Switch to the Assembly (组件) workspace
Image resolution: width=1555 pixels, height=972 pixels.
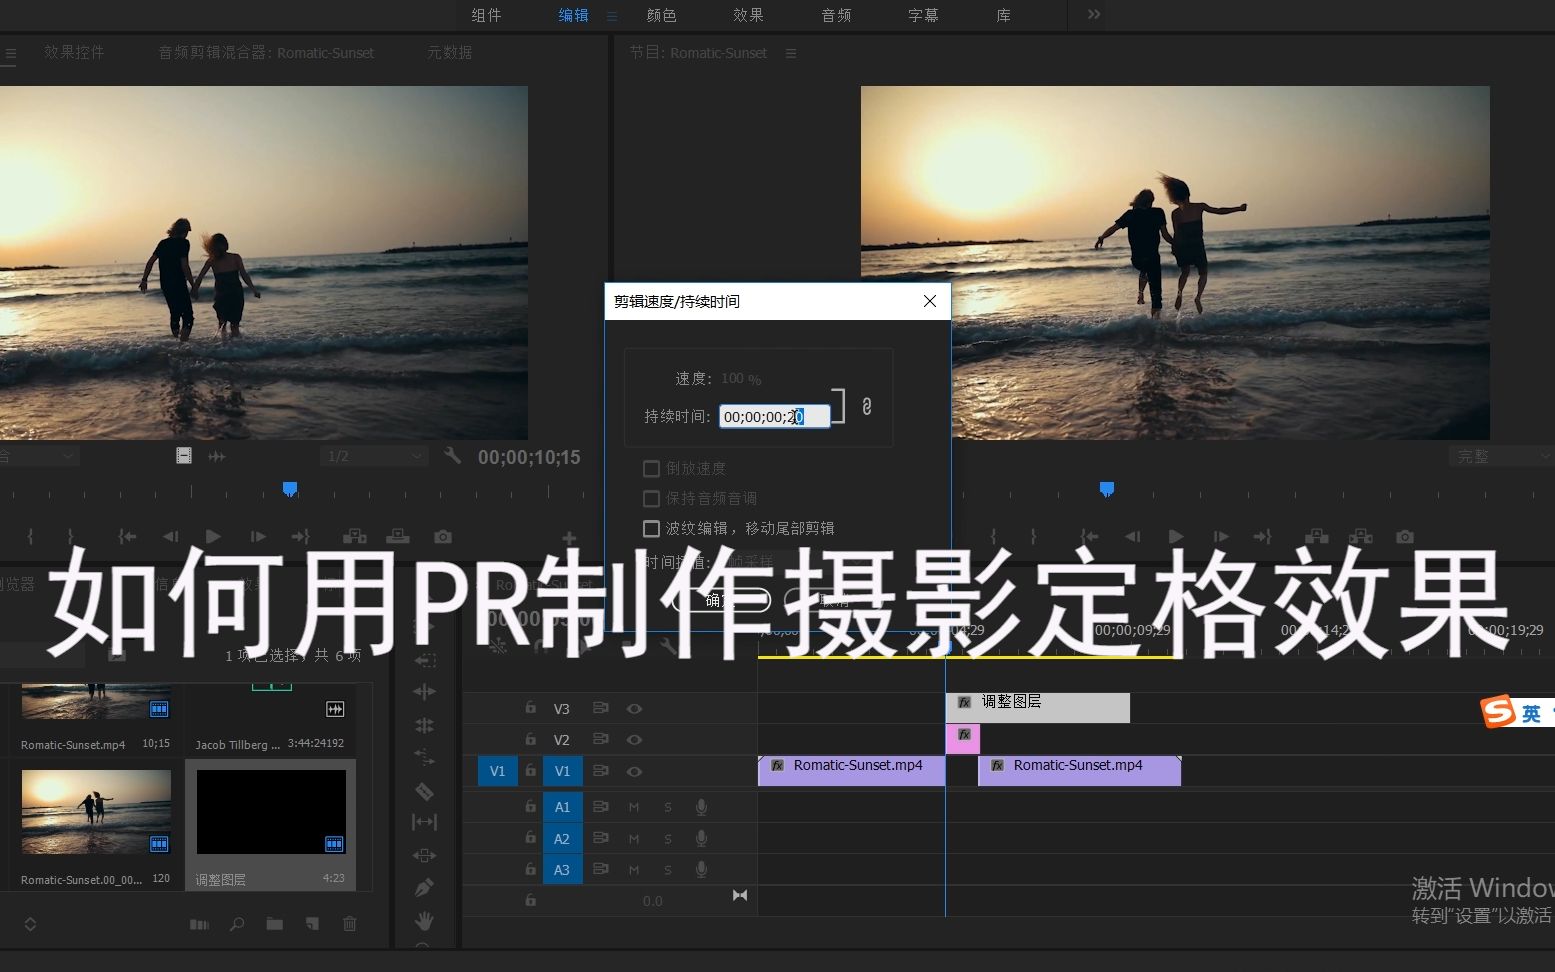(x=486, y=15)
